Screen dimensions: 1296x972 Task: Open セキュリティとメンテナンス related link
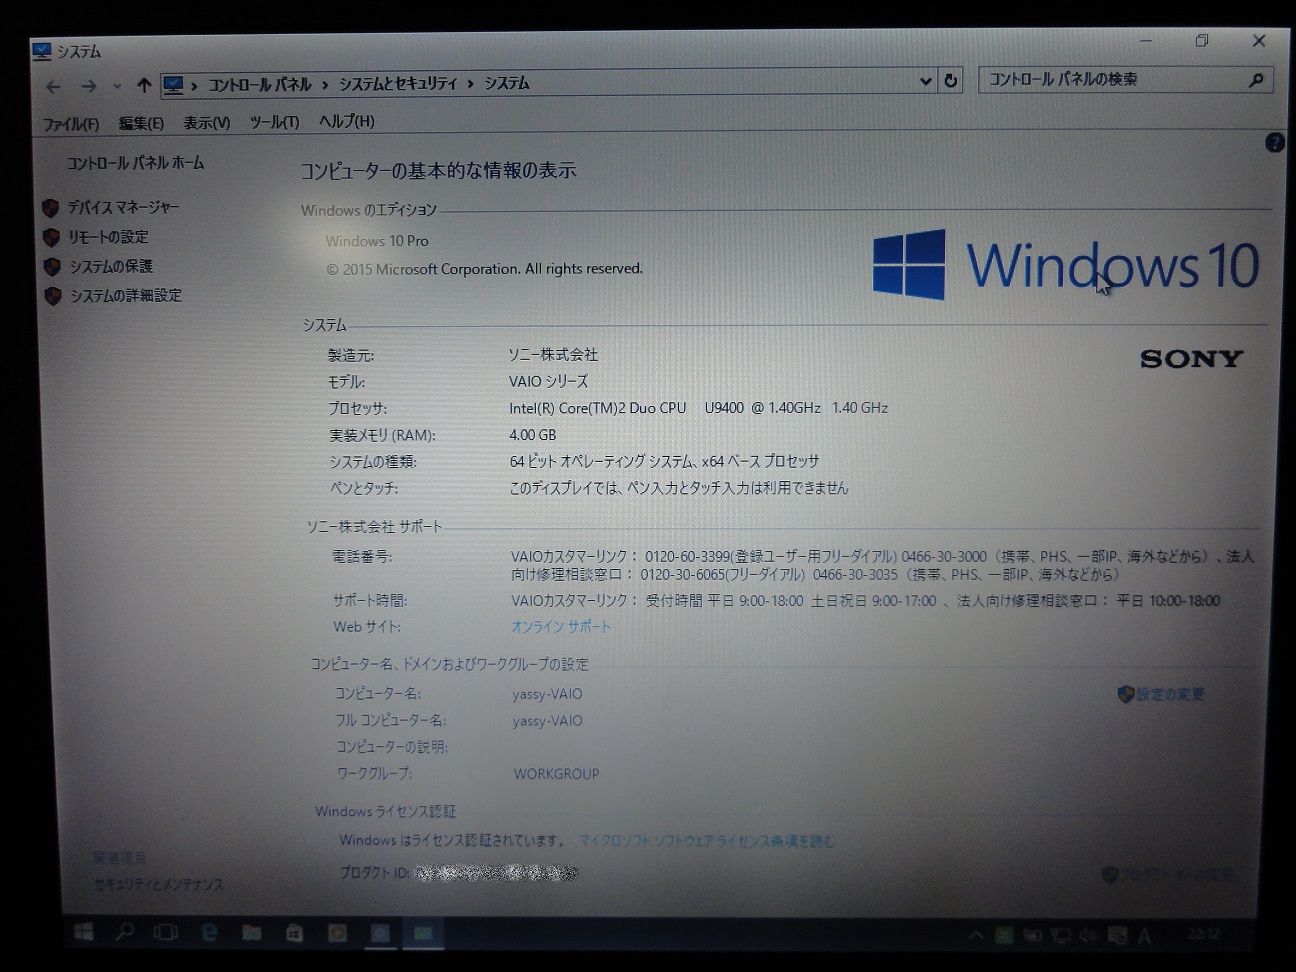coord(159,884)
